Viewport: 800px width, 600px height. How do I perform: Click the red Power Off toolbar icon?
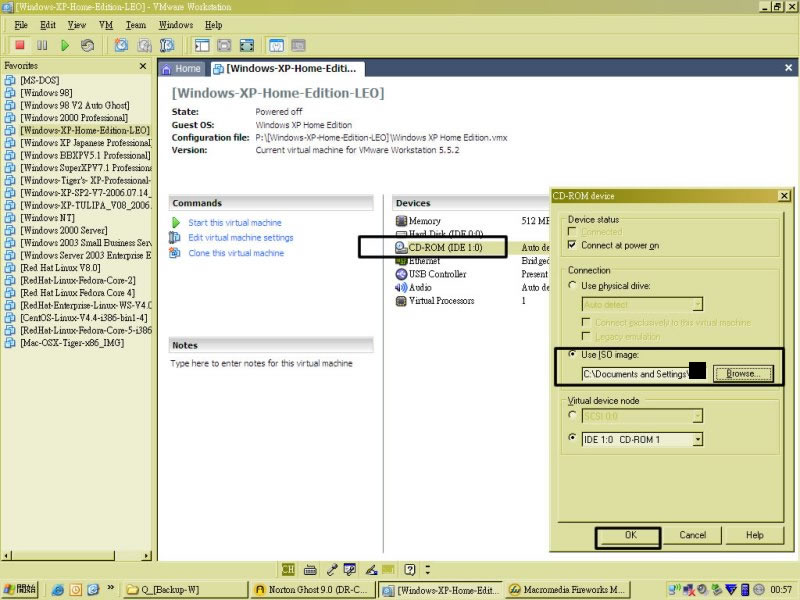[x=20, y=45]
